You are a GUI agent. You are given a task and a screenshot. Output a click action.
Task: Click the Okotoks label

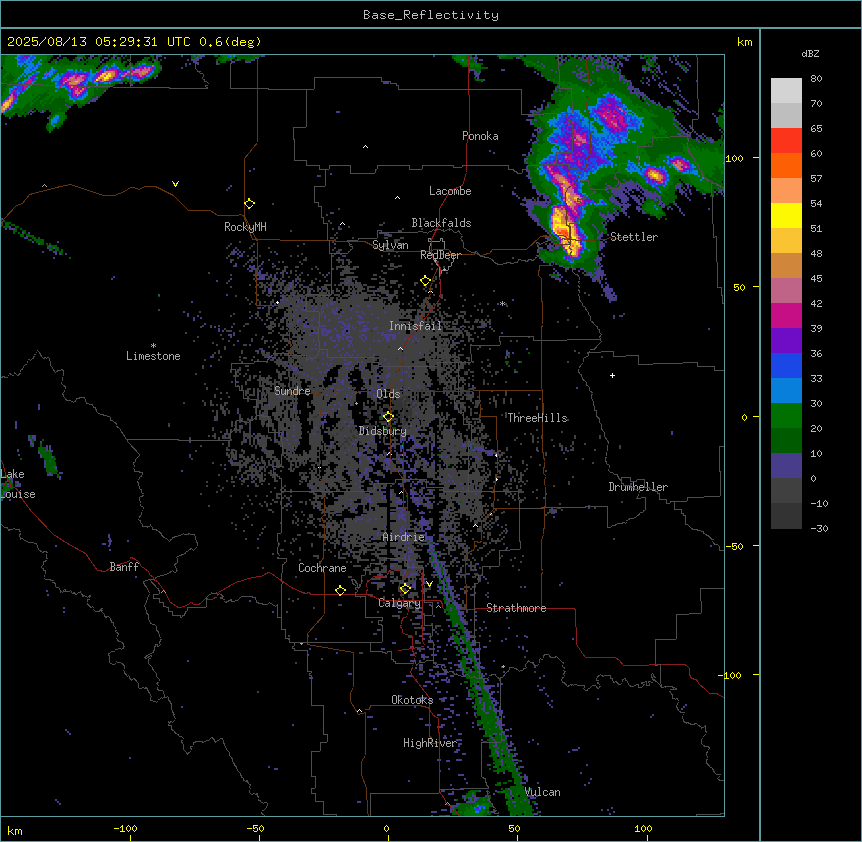tap(412, 700)
